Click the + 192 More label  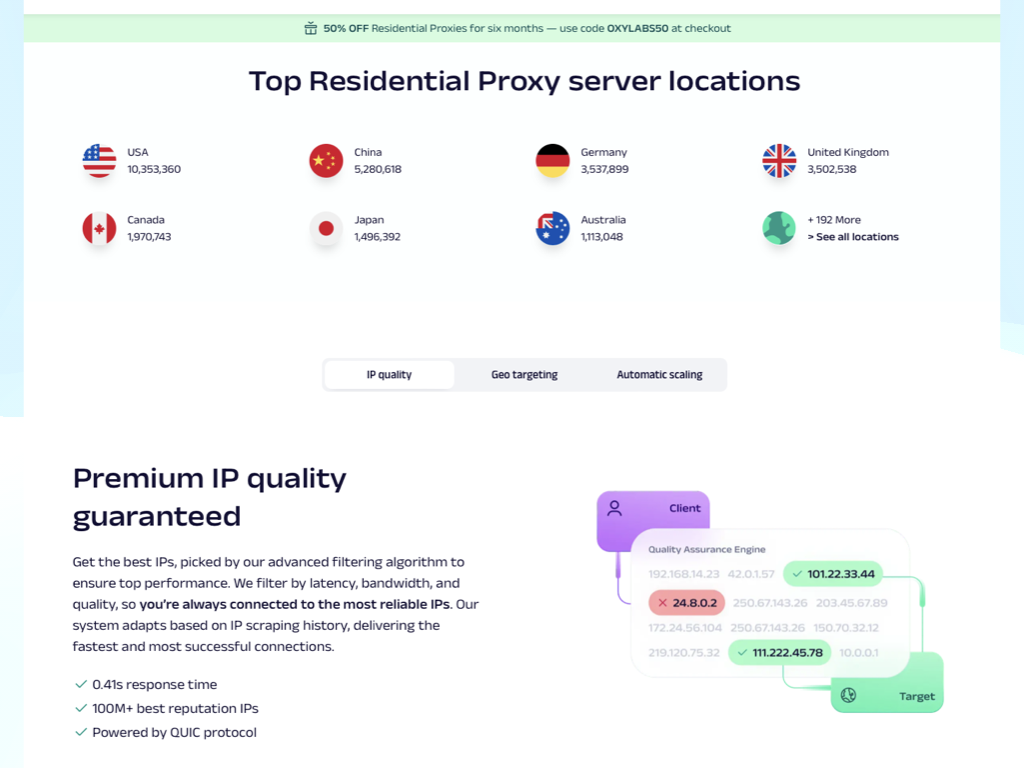pyautogui.click(x=834, y=220)
